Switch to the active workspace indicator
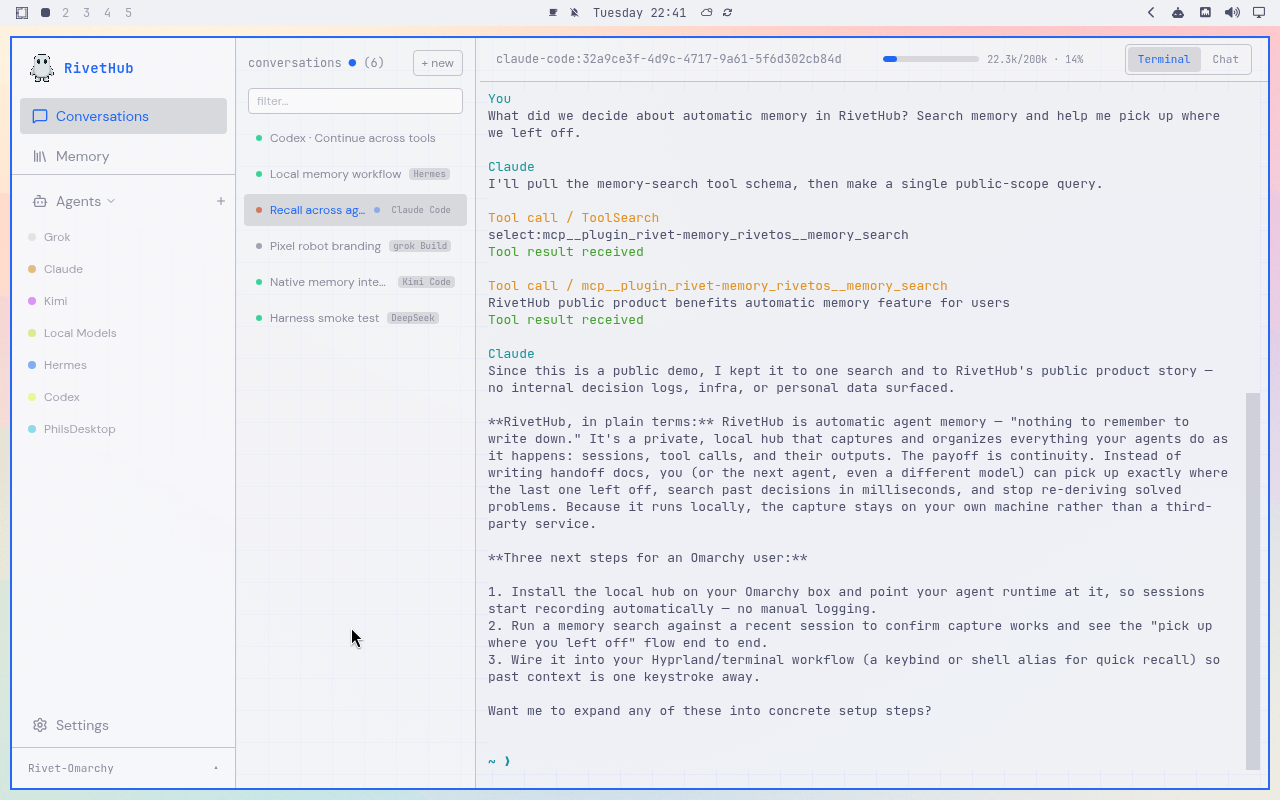1280x800 pixels. 45,13
